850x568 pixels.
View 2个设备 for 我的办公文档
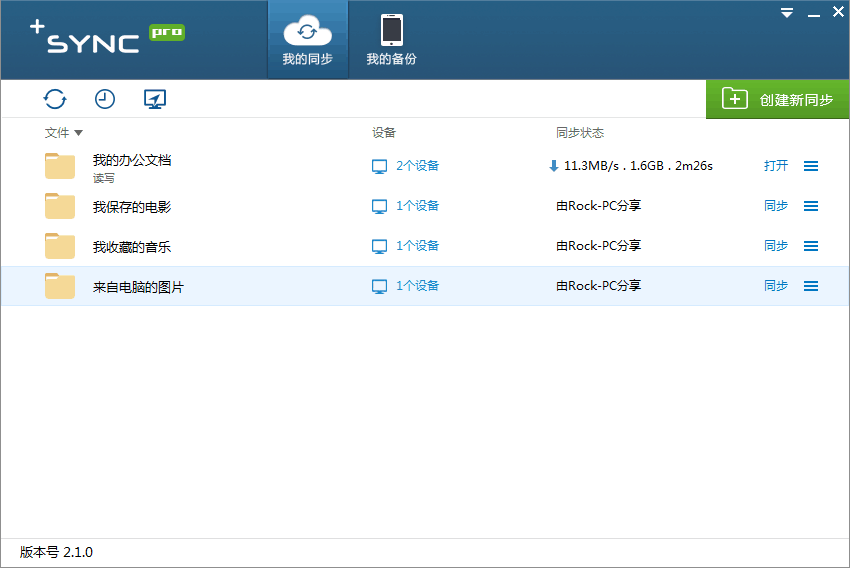coord(406,166)
